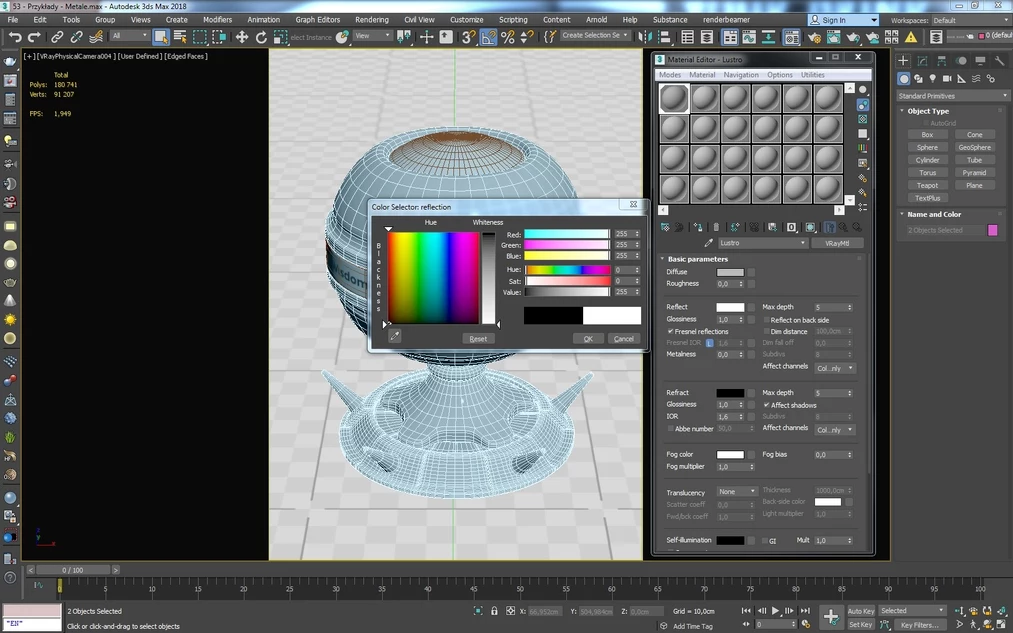The width and height of the screenshot is (1013, 633).
Task: Activate the Select and Rotate tool
Action: 261,37
